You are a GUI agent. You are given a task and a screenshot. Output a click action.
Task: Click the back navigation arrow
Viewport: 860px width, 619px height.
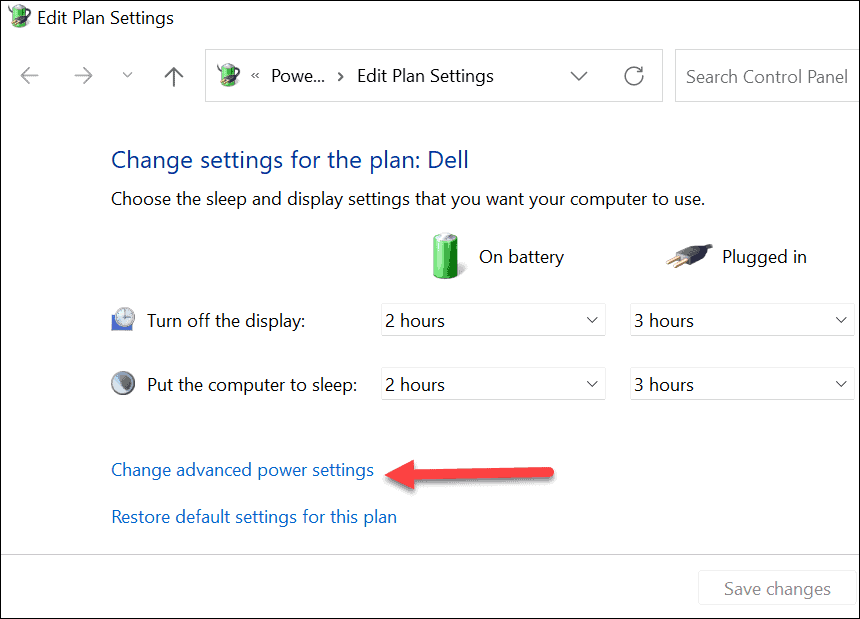tap(29, 75)
